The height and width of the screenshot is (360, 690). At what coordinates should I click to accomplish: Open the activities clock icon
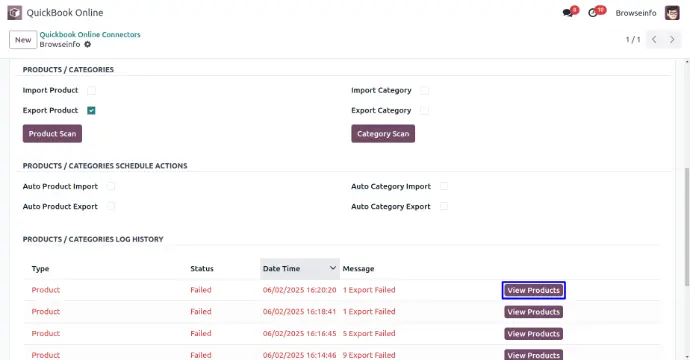pos(593,13)
